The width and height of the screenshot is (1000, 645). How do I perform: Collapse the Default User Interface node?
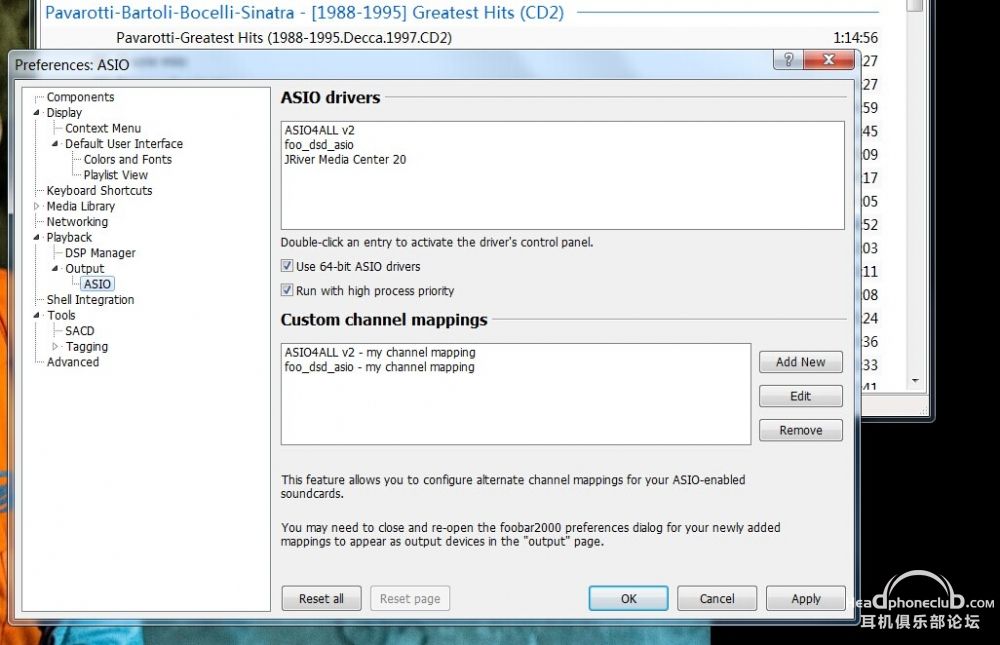(x=55, y=144)
